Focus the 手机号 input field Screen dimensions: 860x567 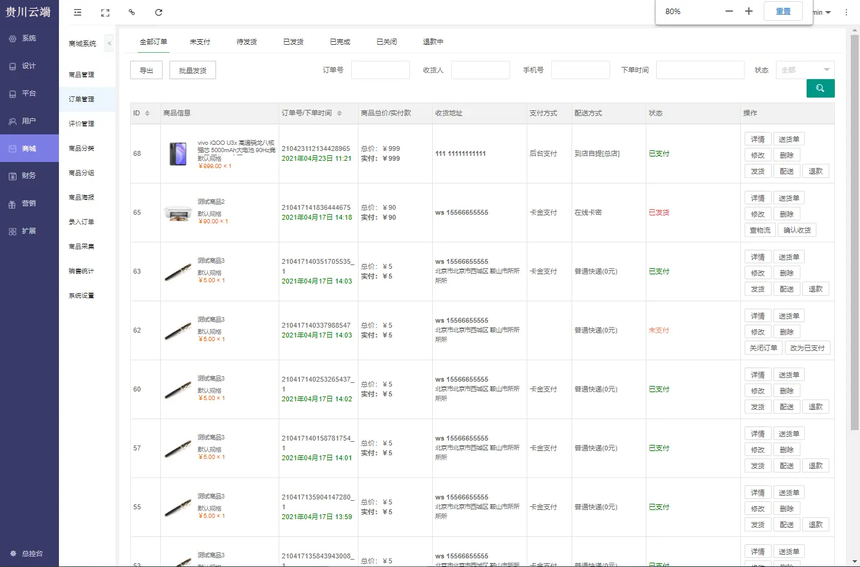coord(580,70)
